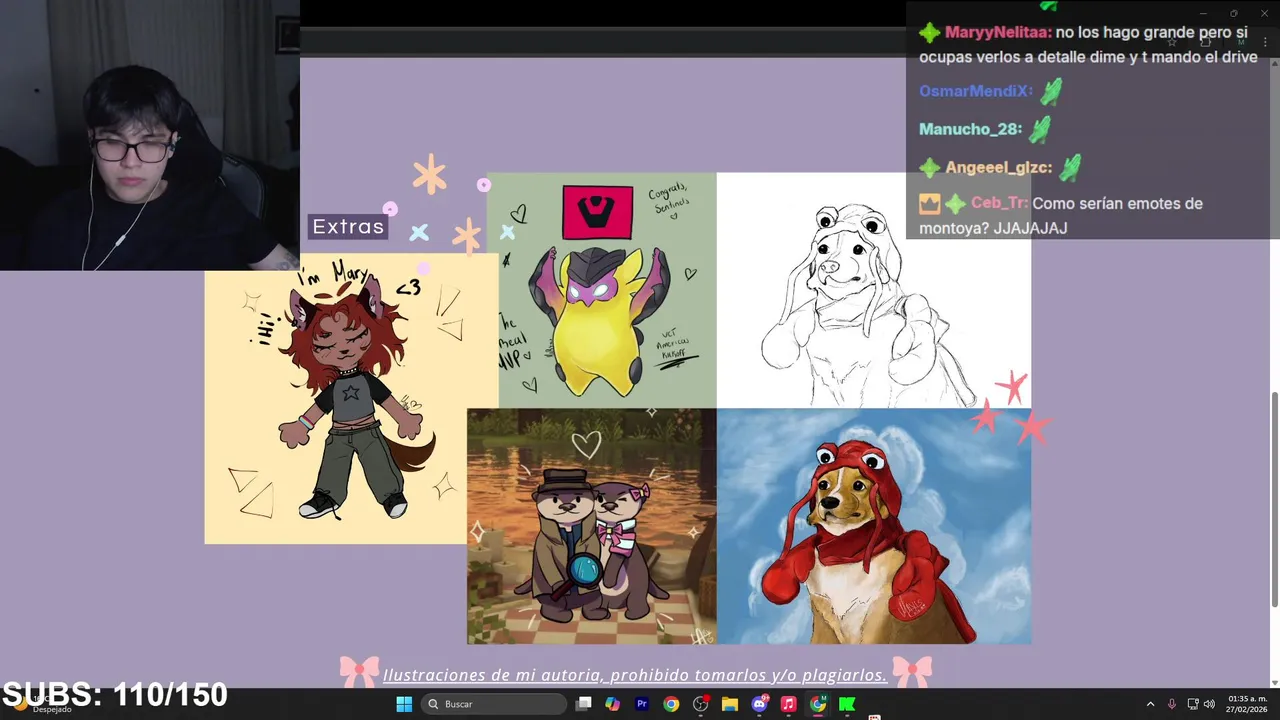
Task: Click the Ilustraciones de mi autoria footer text
Action: pyautogui.click(x=635, y=675)
